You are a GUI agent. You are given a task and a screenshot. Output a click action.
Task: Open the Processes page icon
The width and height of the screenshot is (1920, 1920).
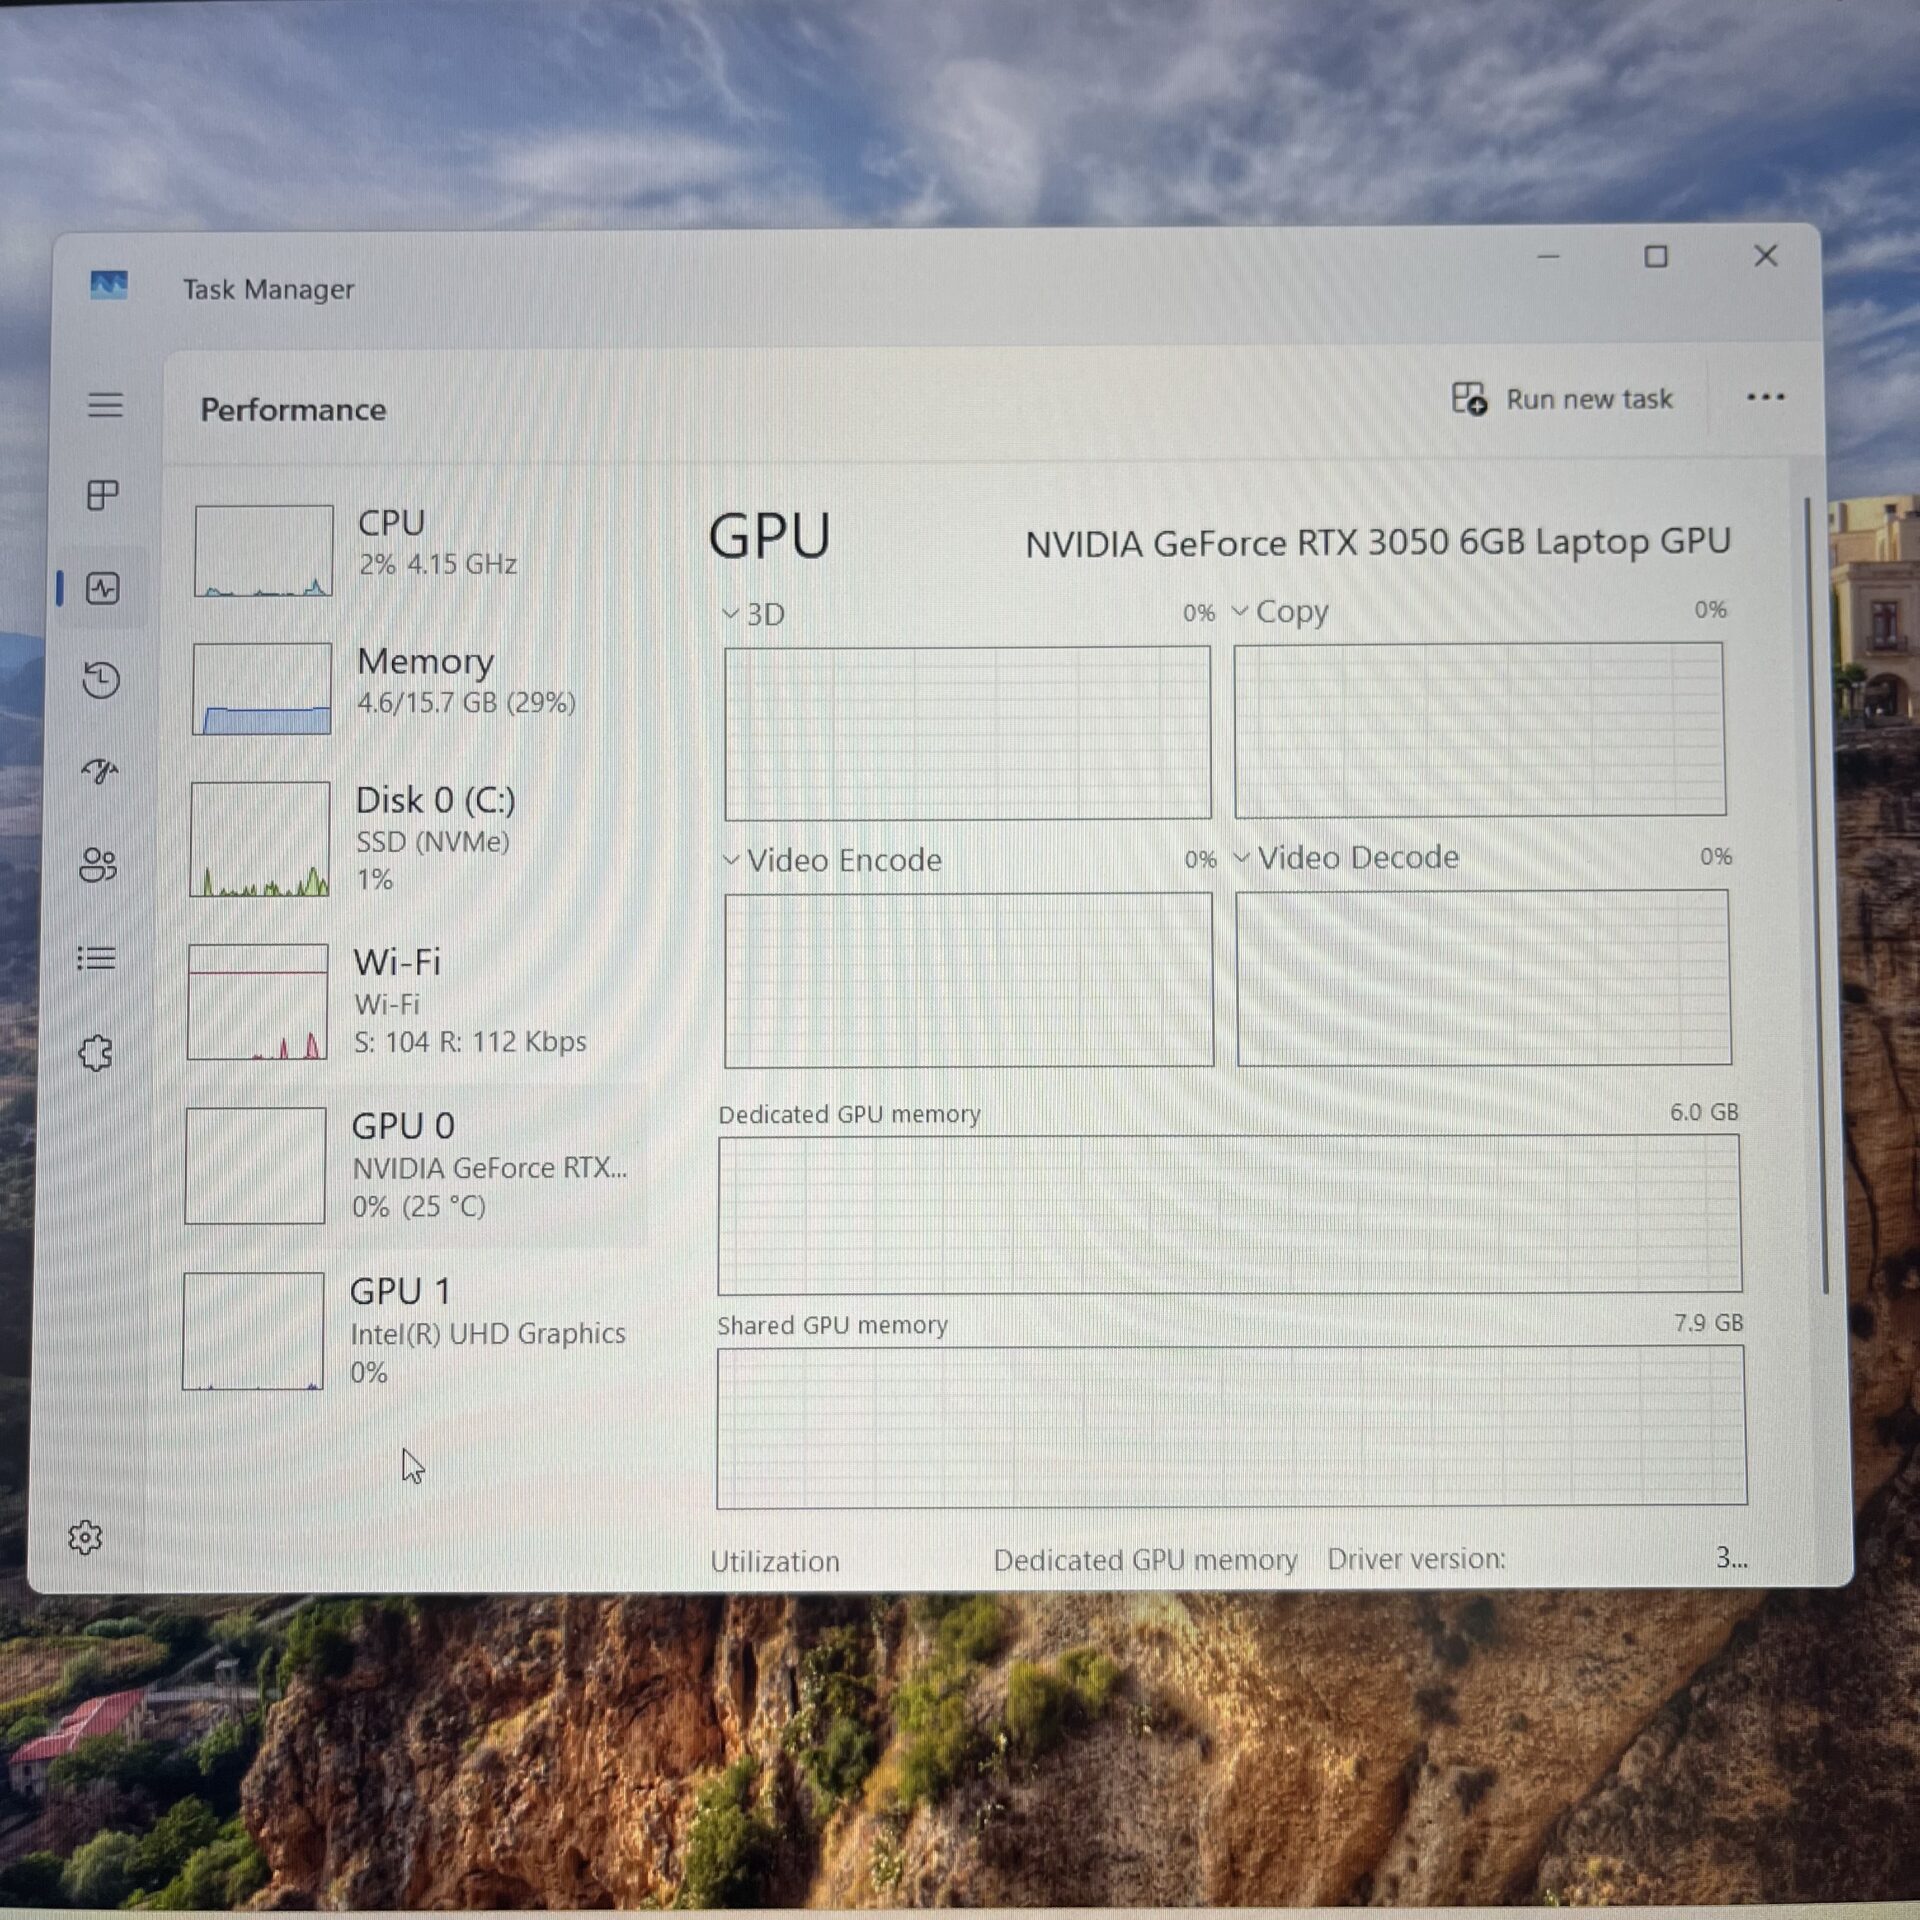[103, 495]
